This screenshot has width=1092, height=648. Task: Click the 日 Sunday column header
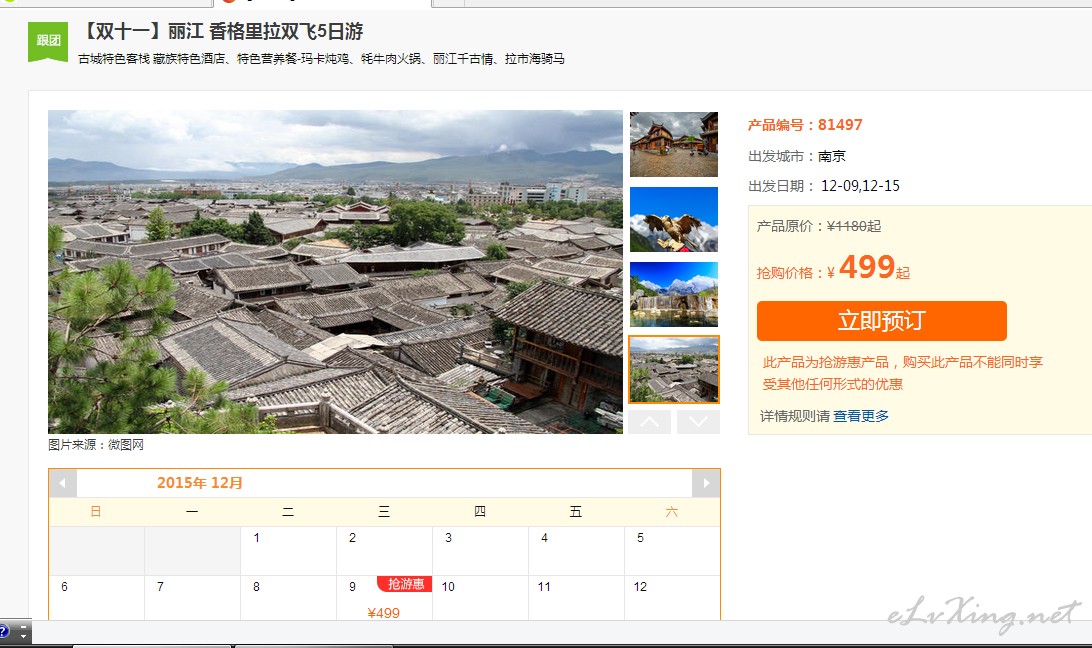(x=96, y=512)
